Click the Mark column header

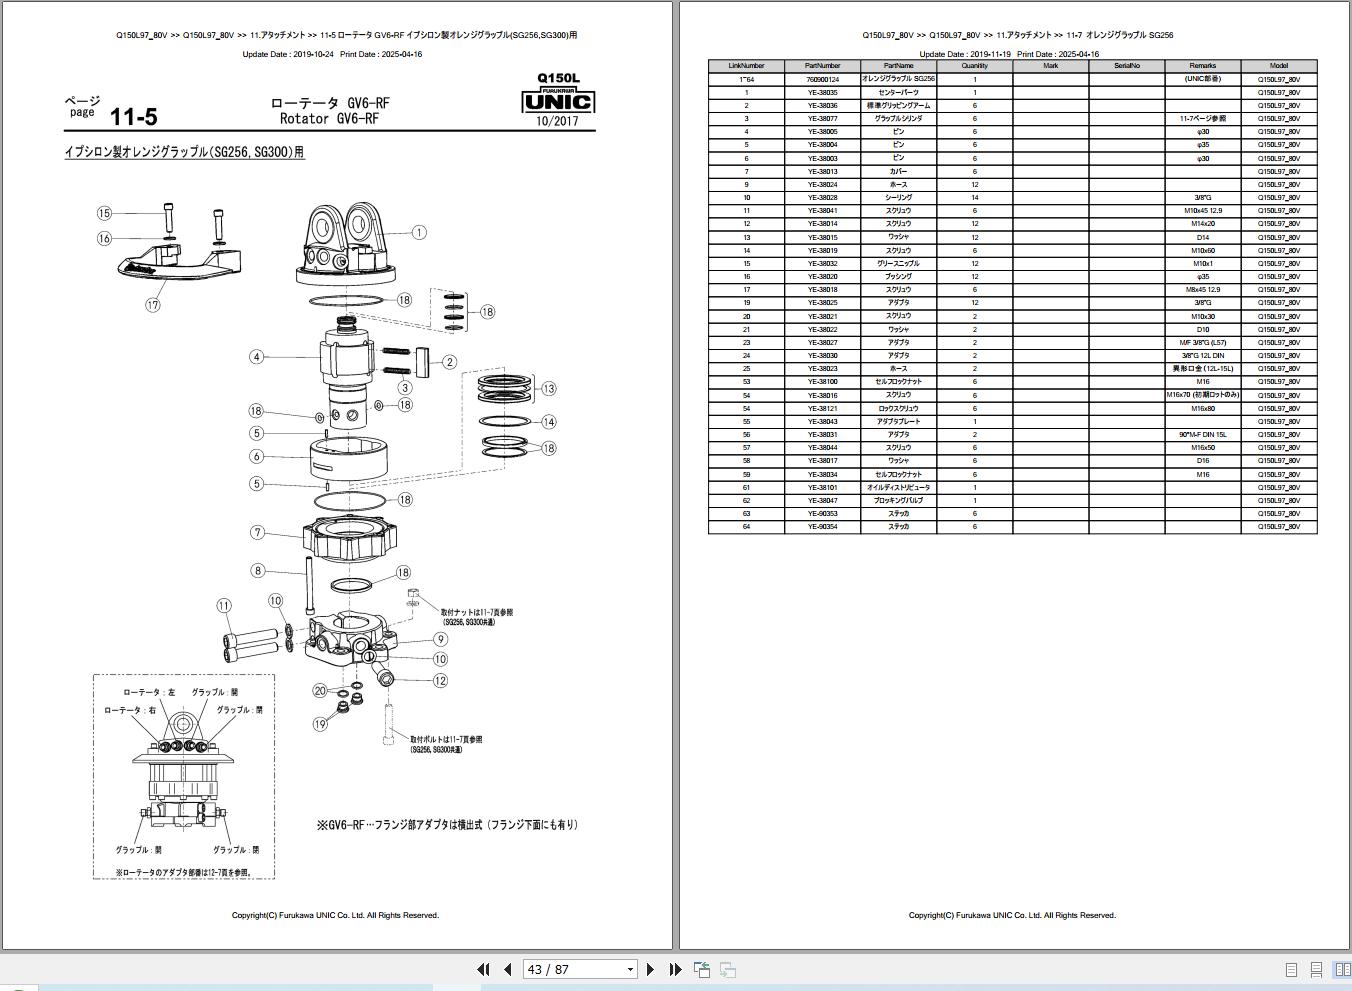point(1051,66)
